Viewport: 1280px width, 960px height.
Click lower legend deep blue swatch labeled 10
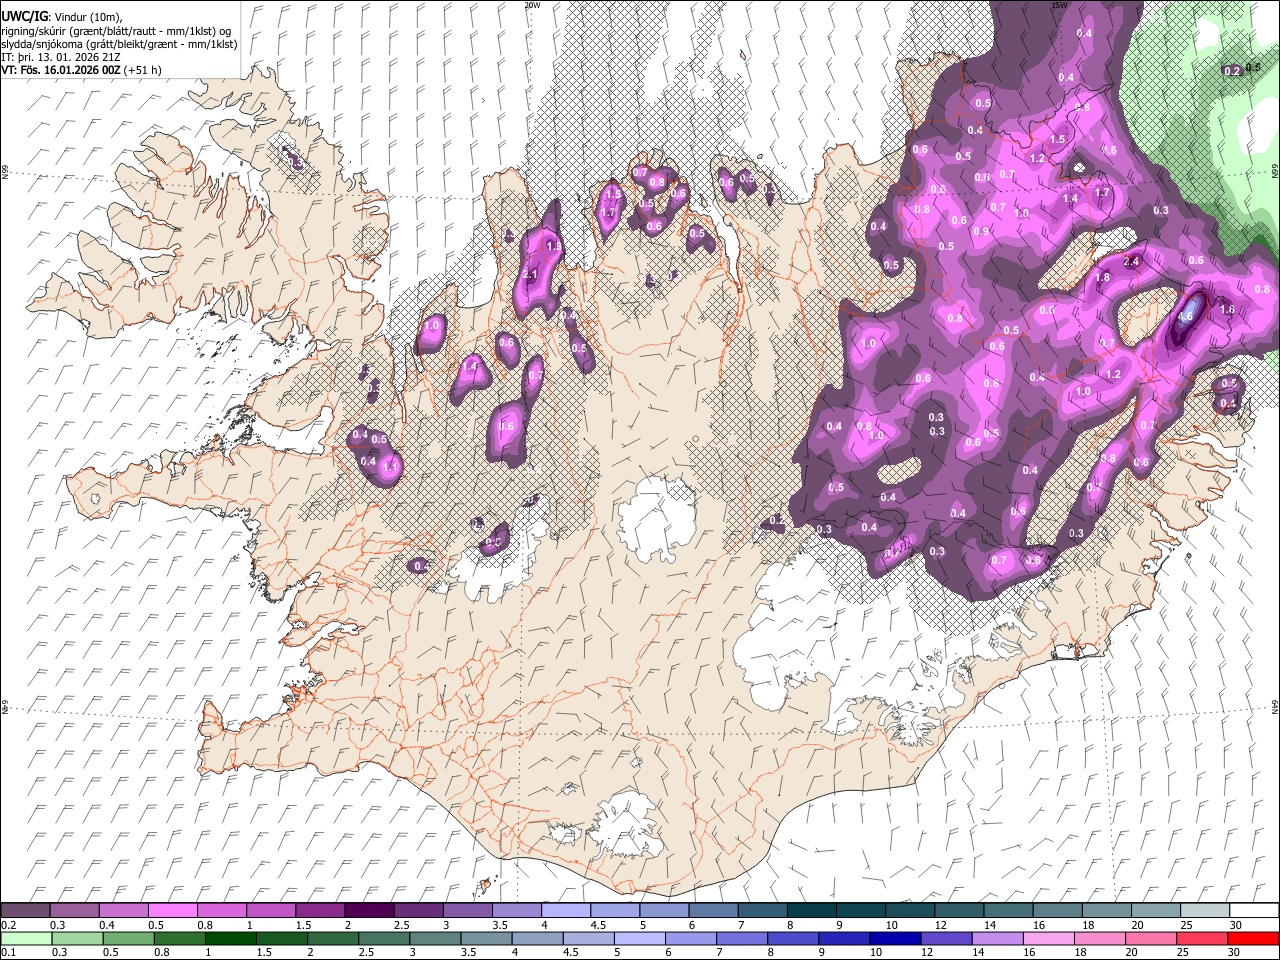[x=894, y=938]
